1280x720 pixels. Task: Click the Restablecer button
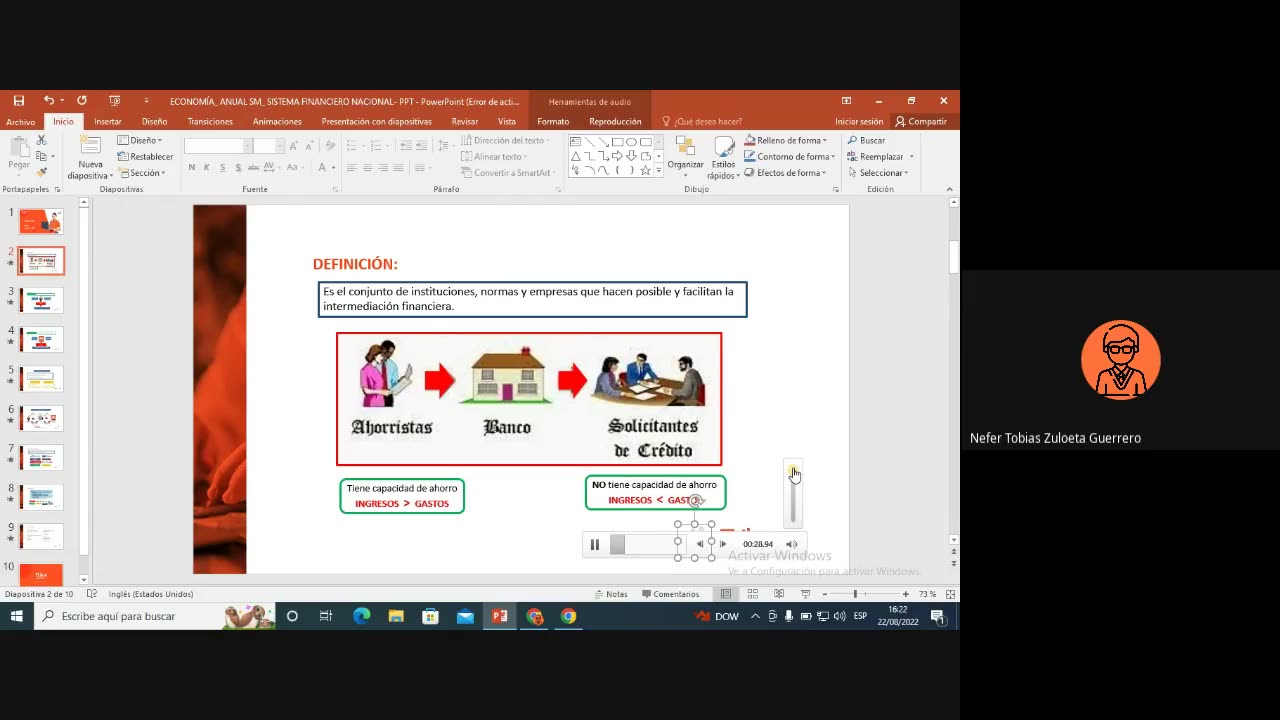point(146,156)
